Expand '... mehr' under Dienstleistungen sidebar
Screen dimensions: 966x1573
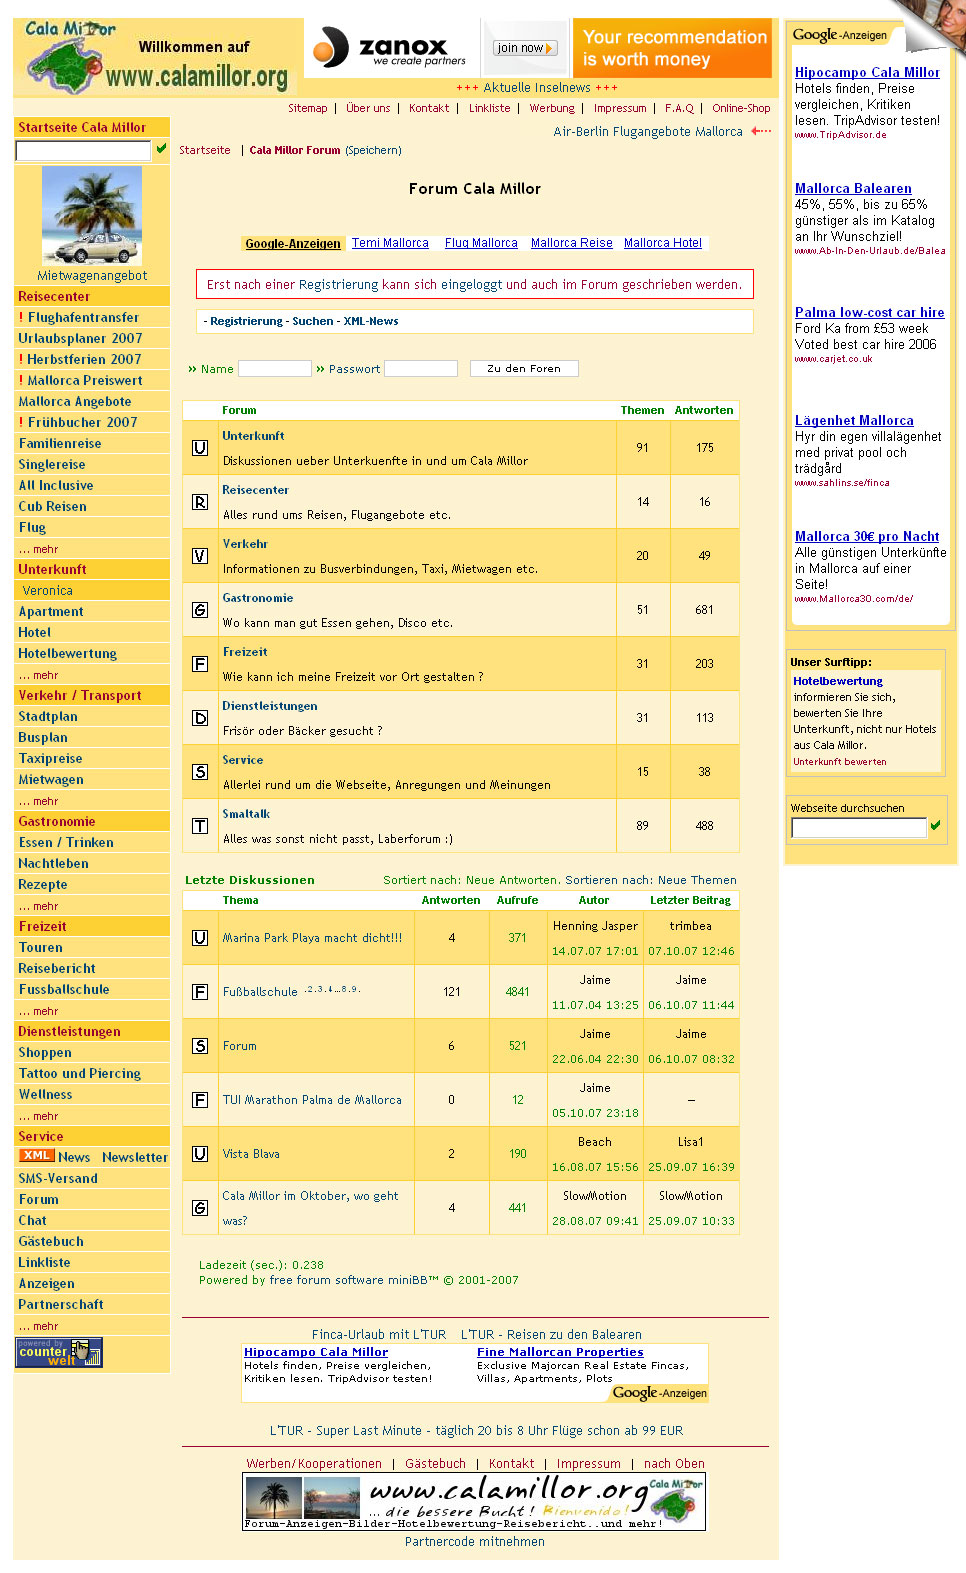(x=38, y=1116)
